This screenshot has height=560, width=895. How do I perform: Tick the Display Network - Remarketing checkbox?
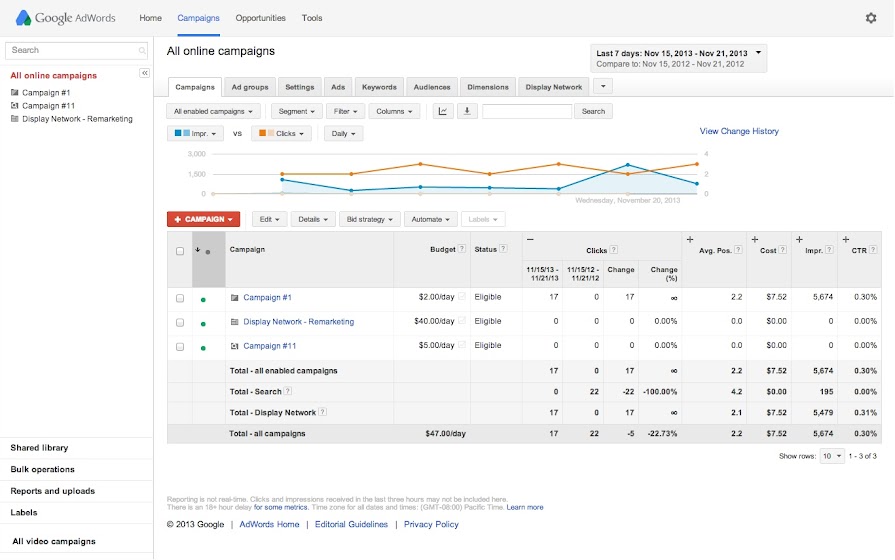pos(180,322)
